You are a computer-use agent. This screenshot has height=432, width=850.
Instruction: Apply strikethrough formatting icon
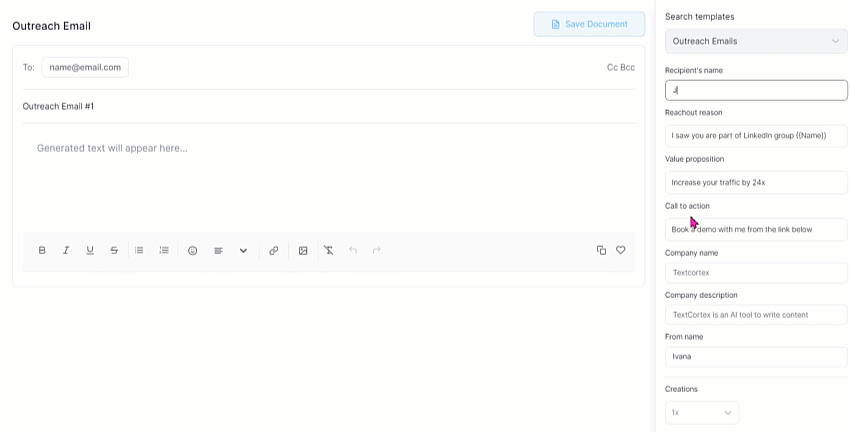tap(114, 250)
